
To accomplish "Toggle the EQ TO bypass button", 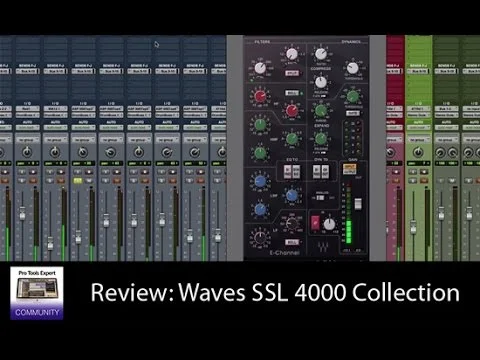I will pos(287,172).
